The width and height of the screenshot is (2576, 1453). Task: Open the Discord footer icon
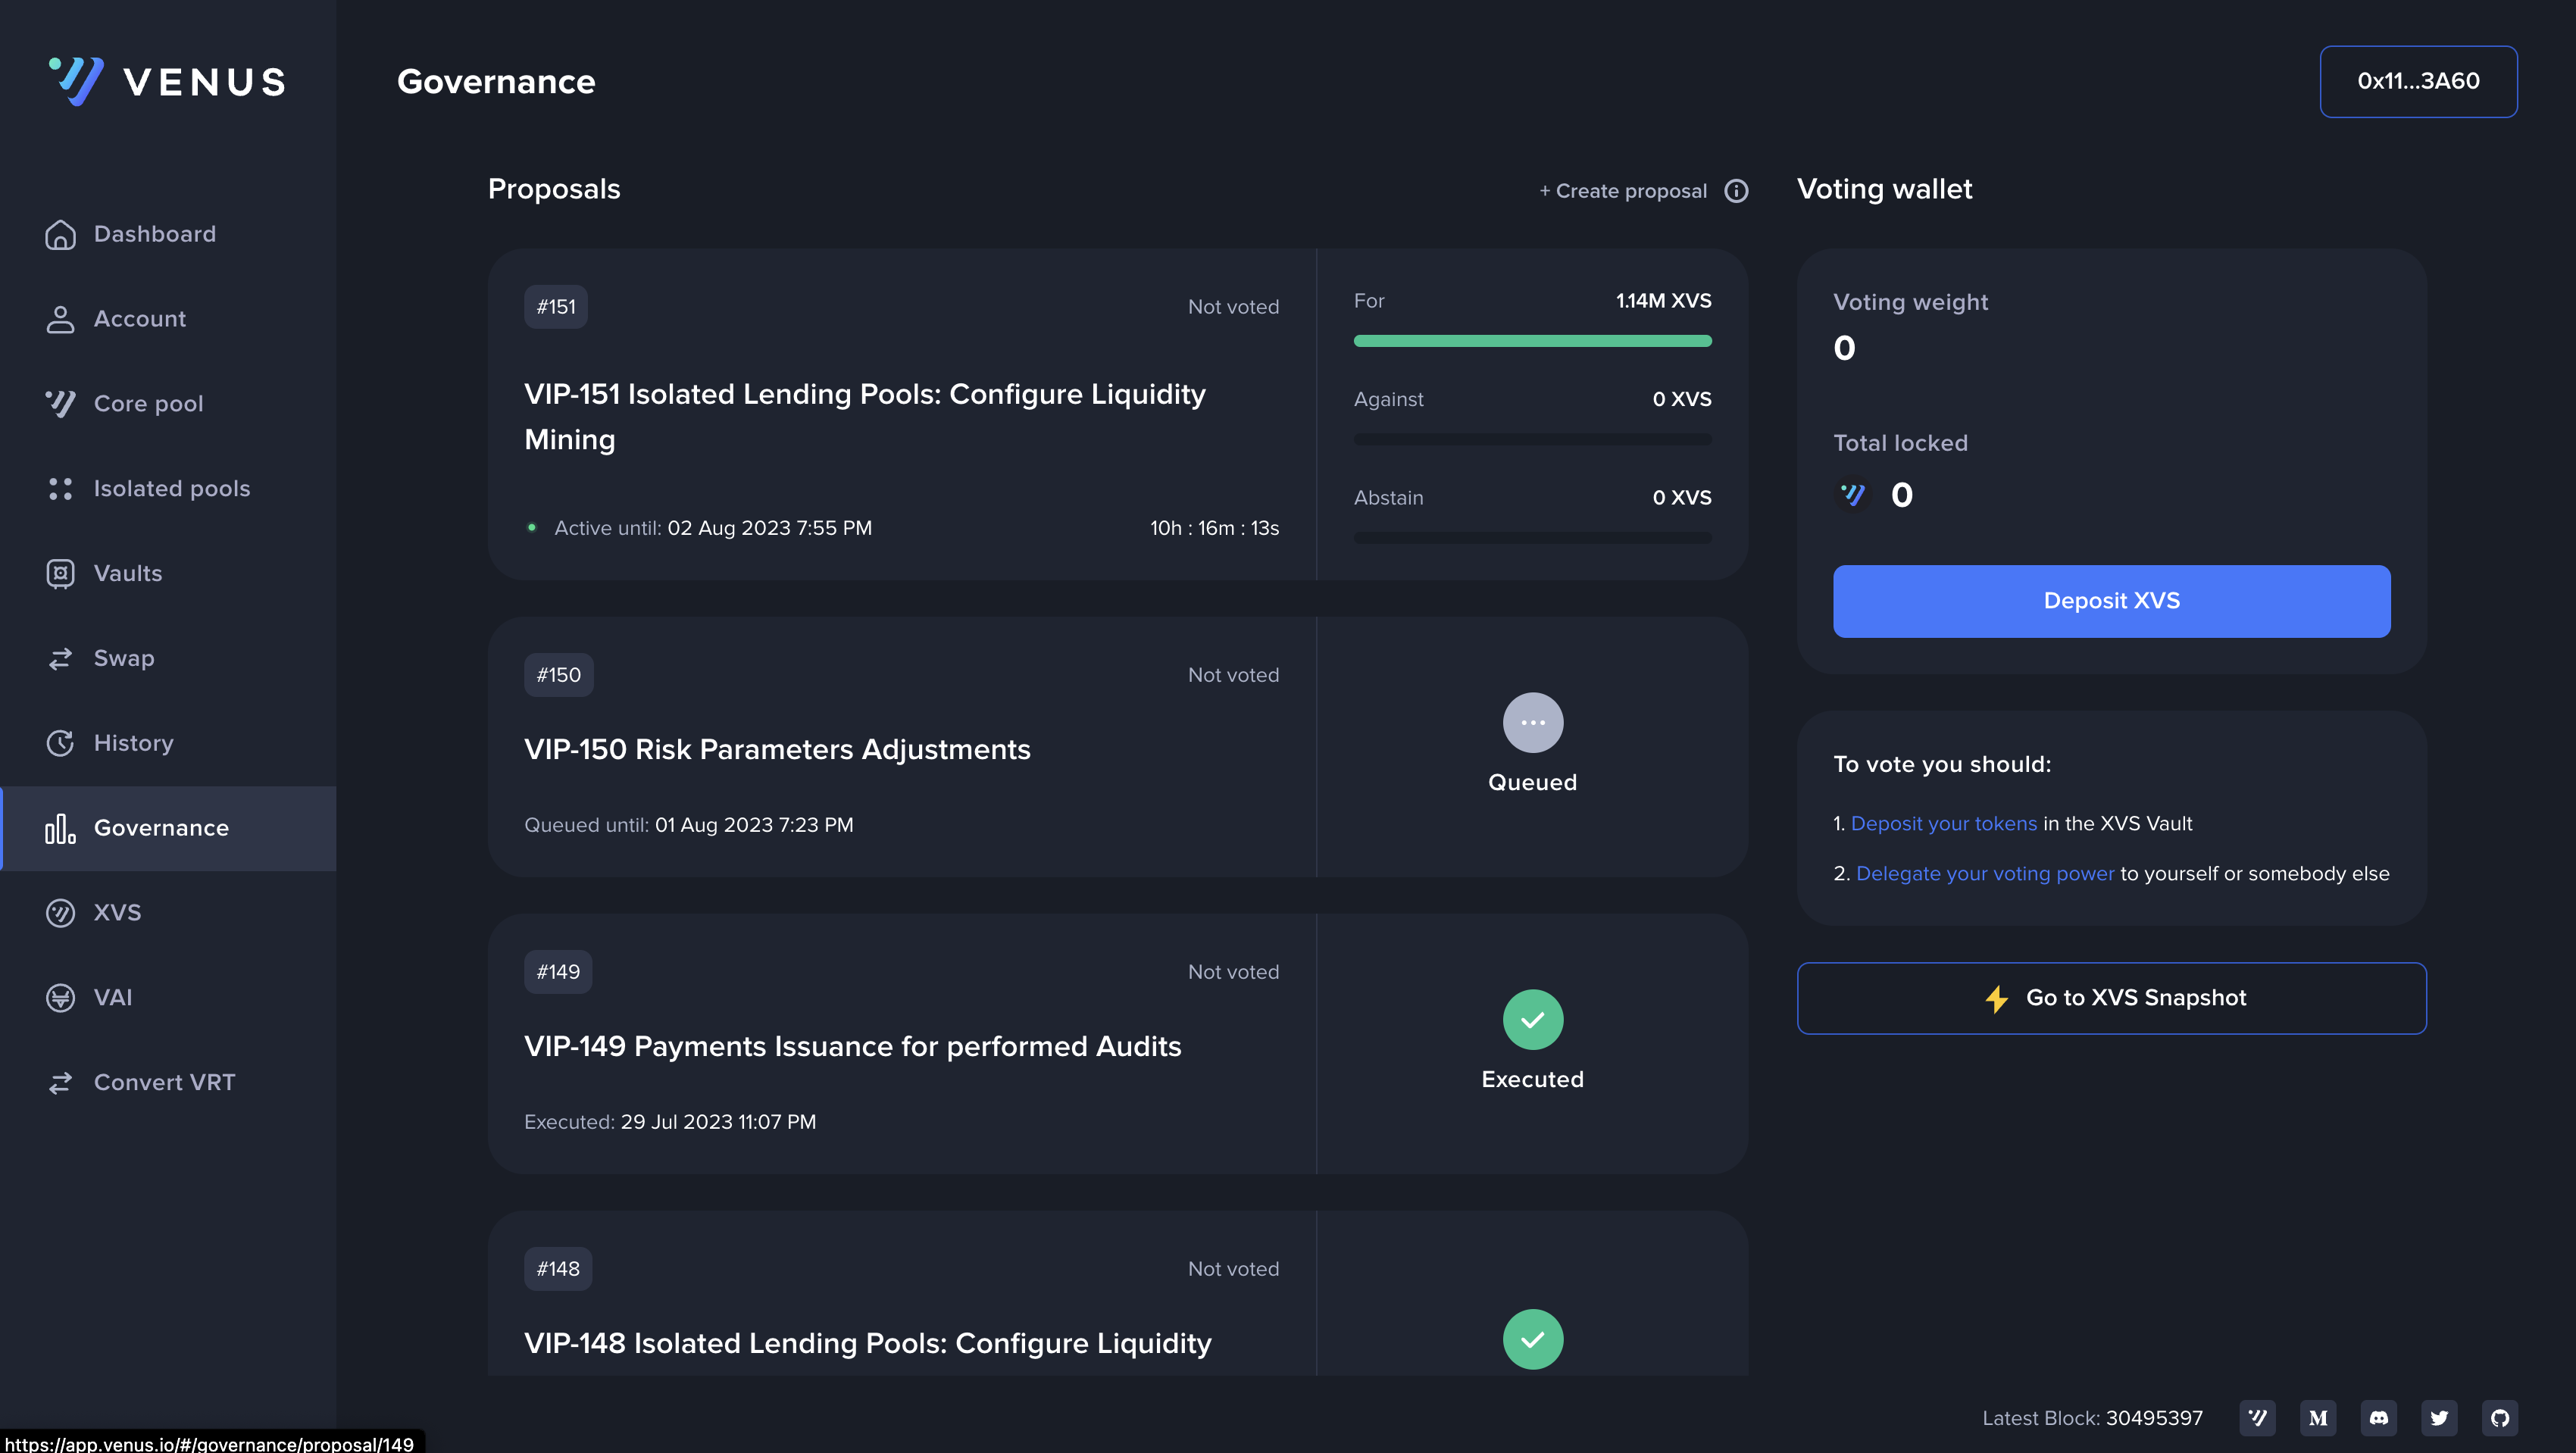pyautogui.click(x=2378, y=1417)
